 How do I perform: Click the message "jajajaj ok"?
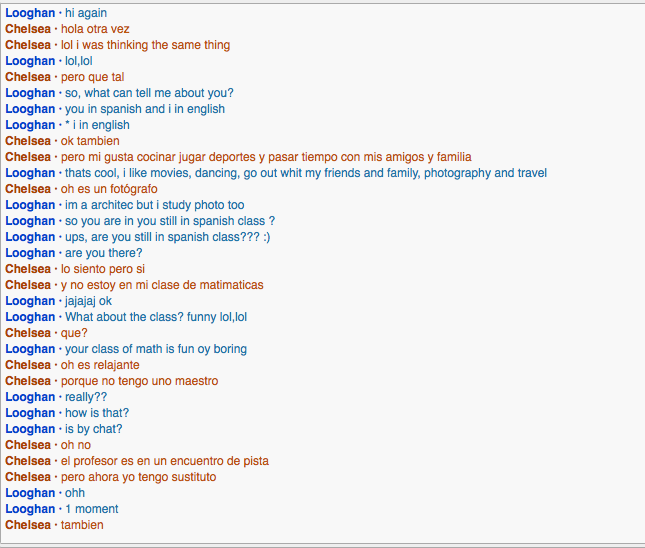tap(88, 301)
